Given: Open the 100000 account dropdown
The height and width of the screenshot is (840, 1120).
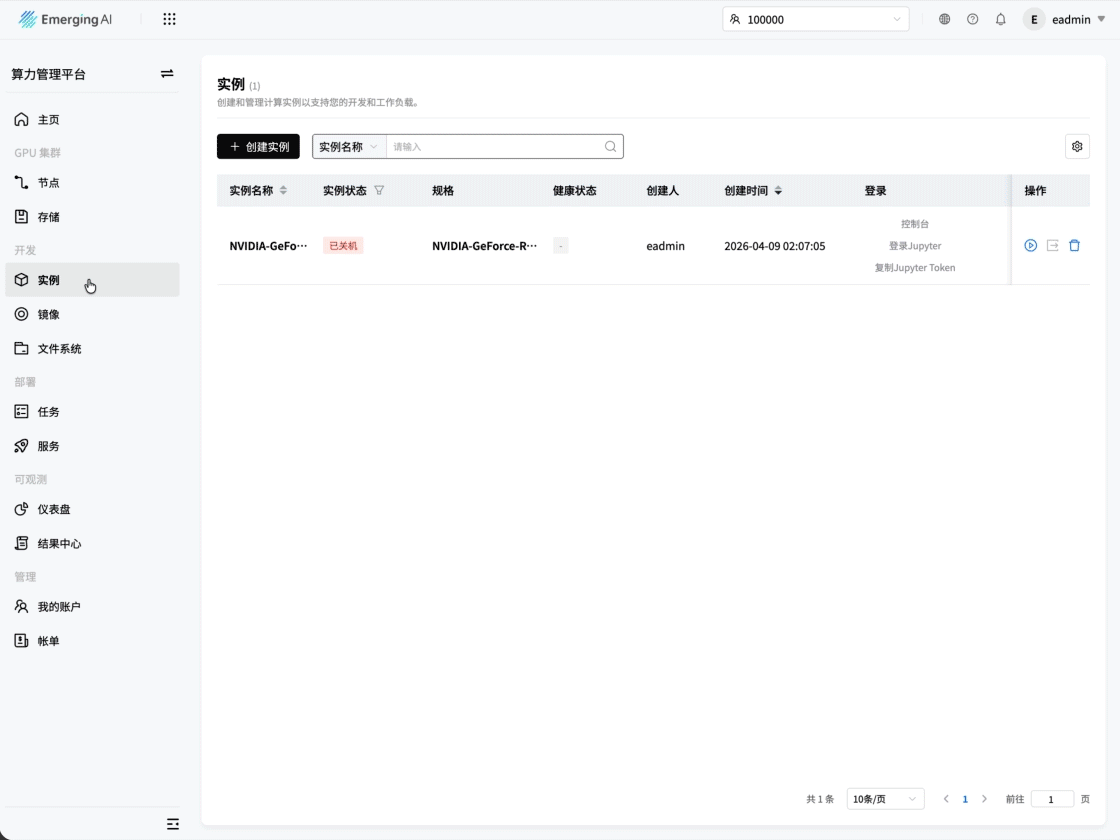Looking at the screenshot, I should click(816, 19).
